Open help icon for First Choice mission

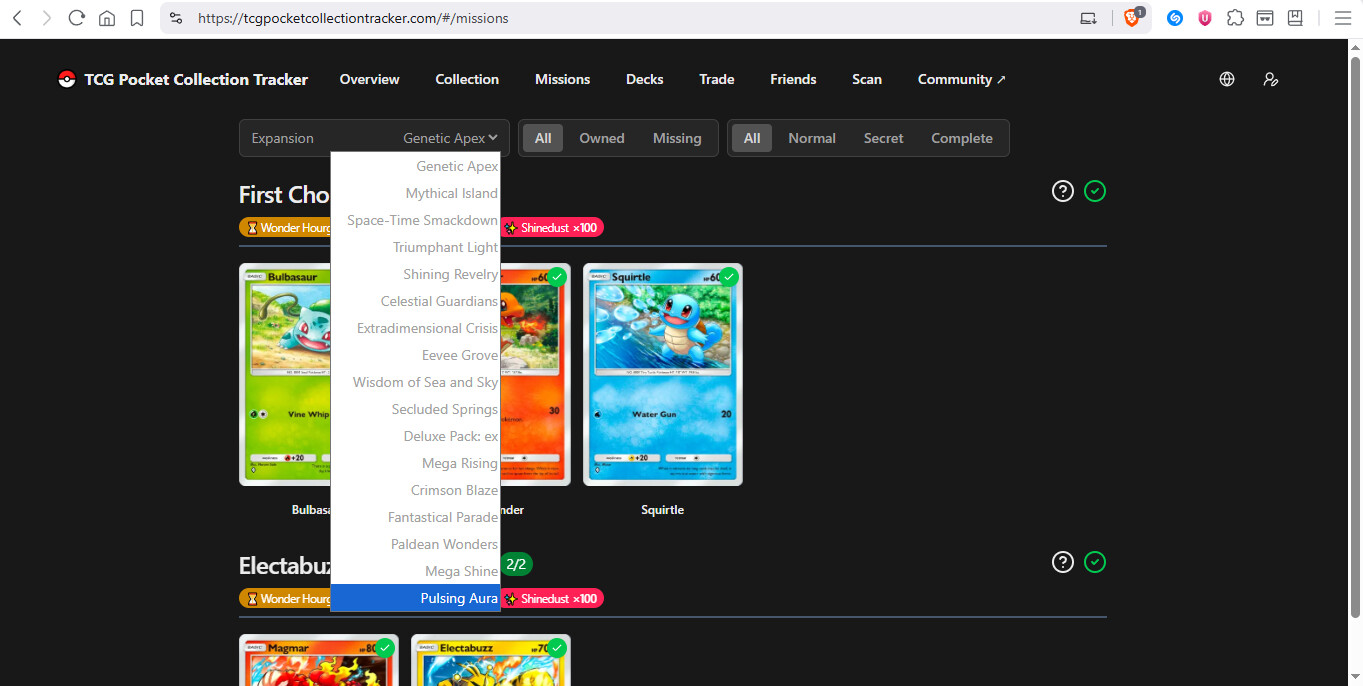click(1063, 190)
